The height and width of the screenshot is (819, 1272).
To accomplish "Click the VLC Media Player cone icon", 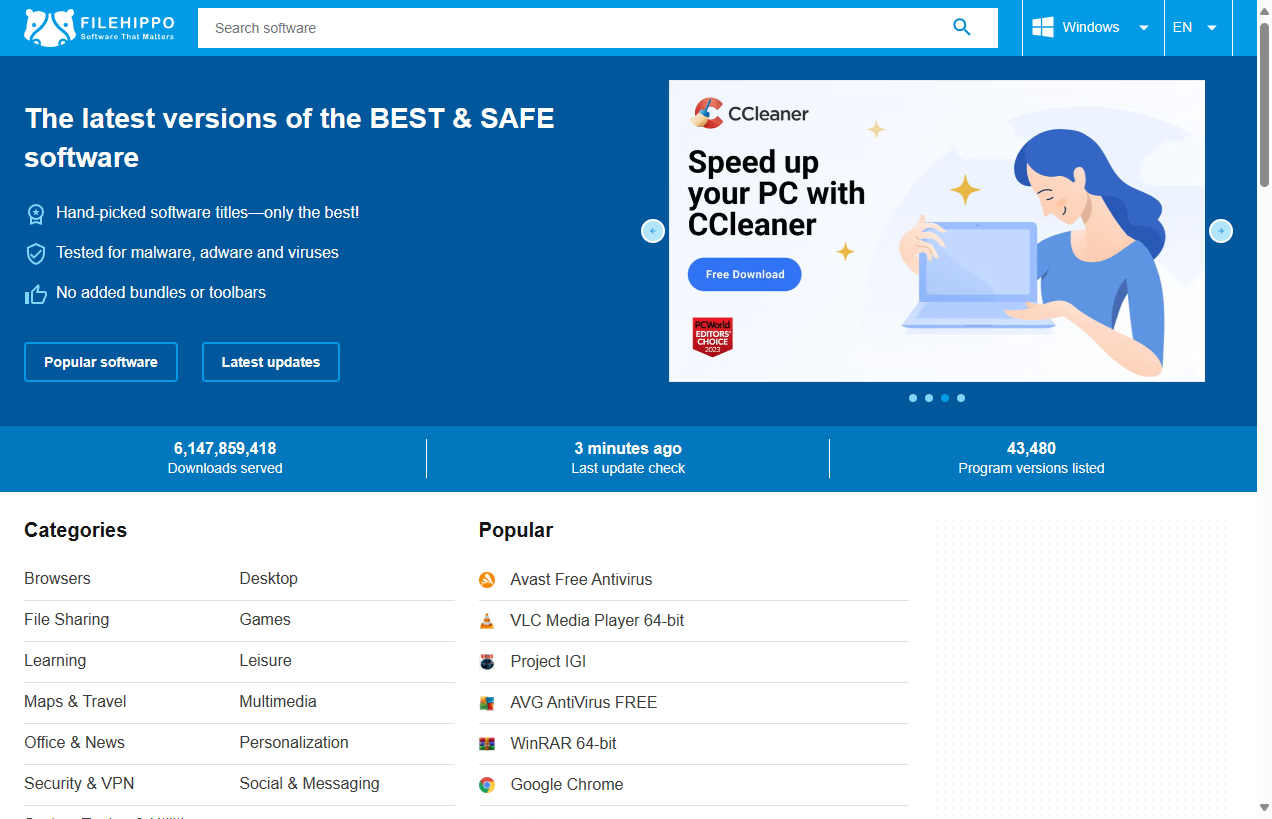I will [487, 621].
